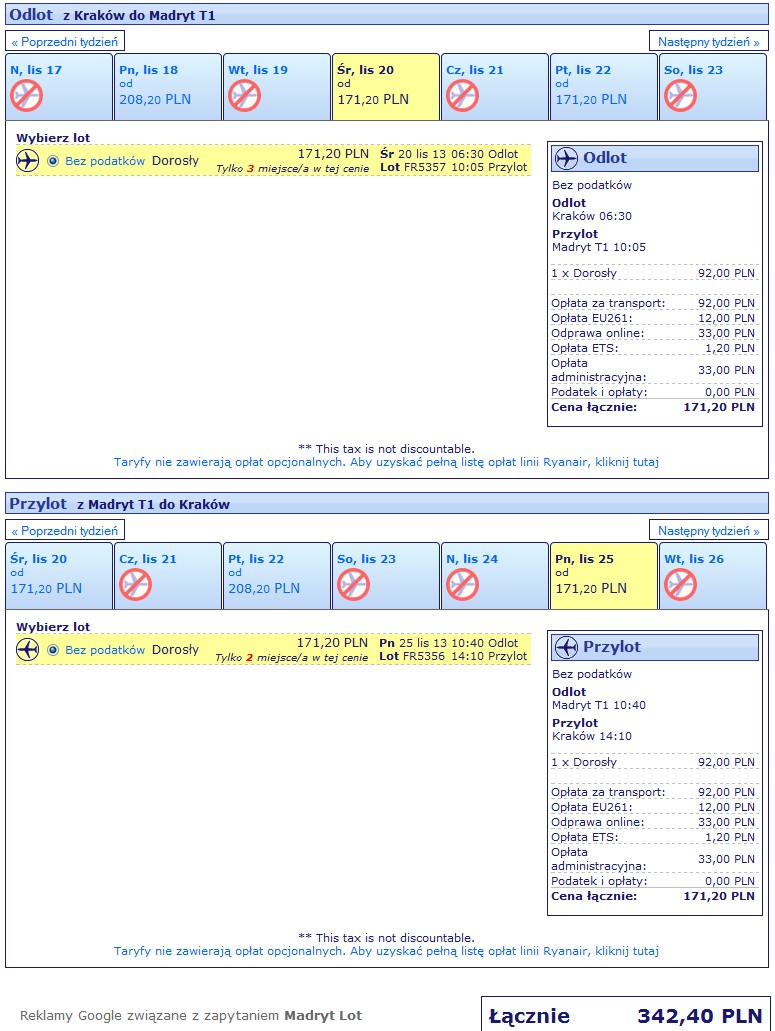Image resolution: width=775 pixels, height=1031 pixels.
Task: Click 'Opłata administracyjna' row in Przylot summary
Action: point(653,859)
